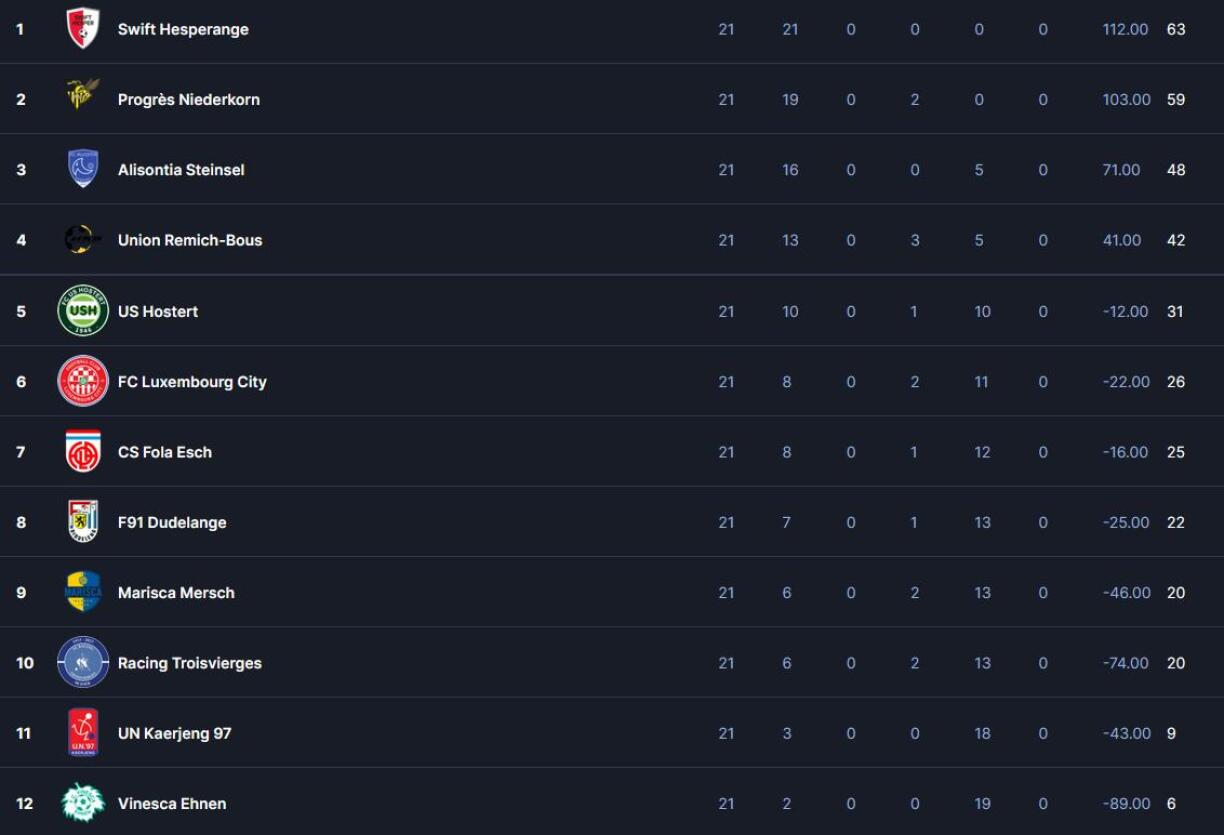Open the Swift Hesperange team name link
The image size is (1224, 835).
(x=183, y=30)
